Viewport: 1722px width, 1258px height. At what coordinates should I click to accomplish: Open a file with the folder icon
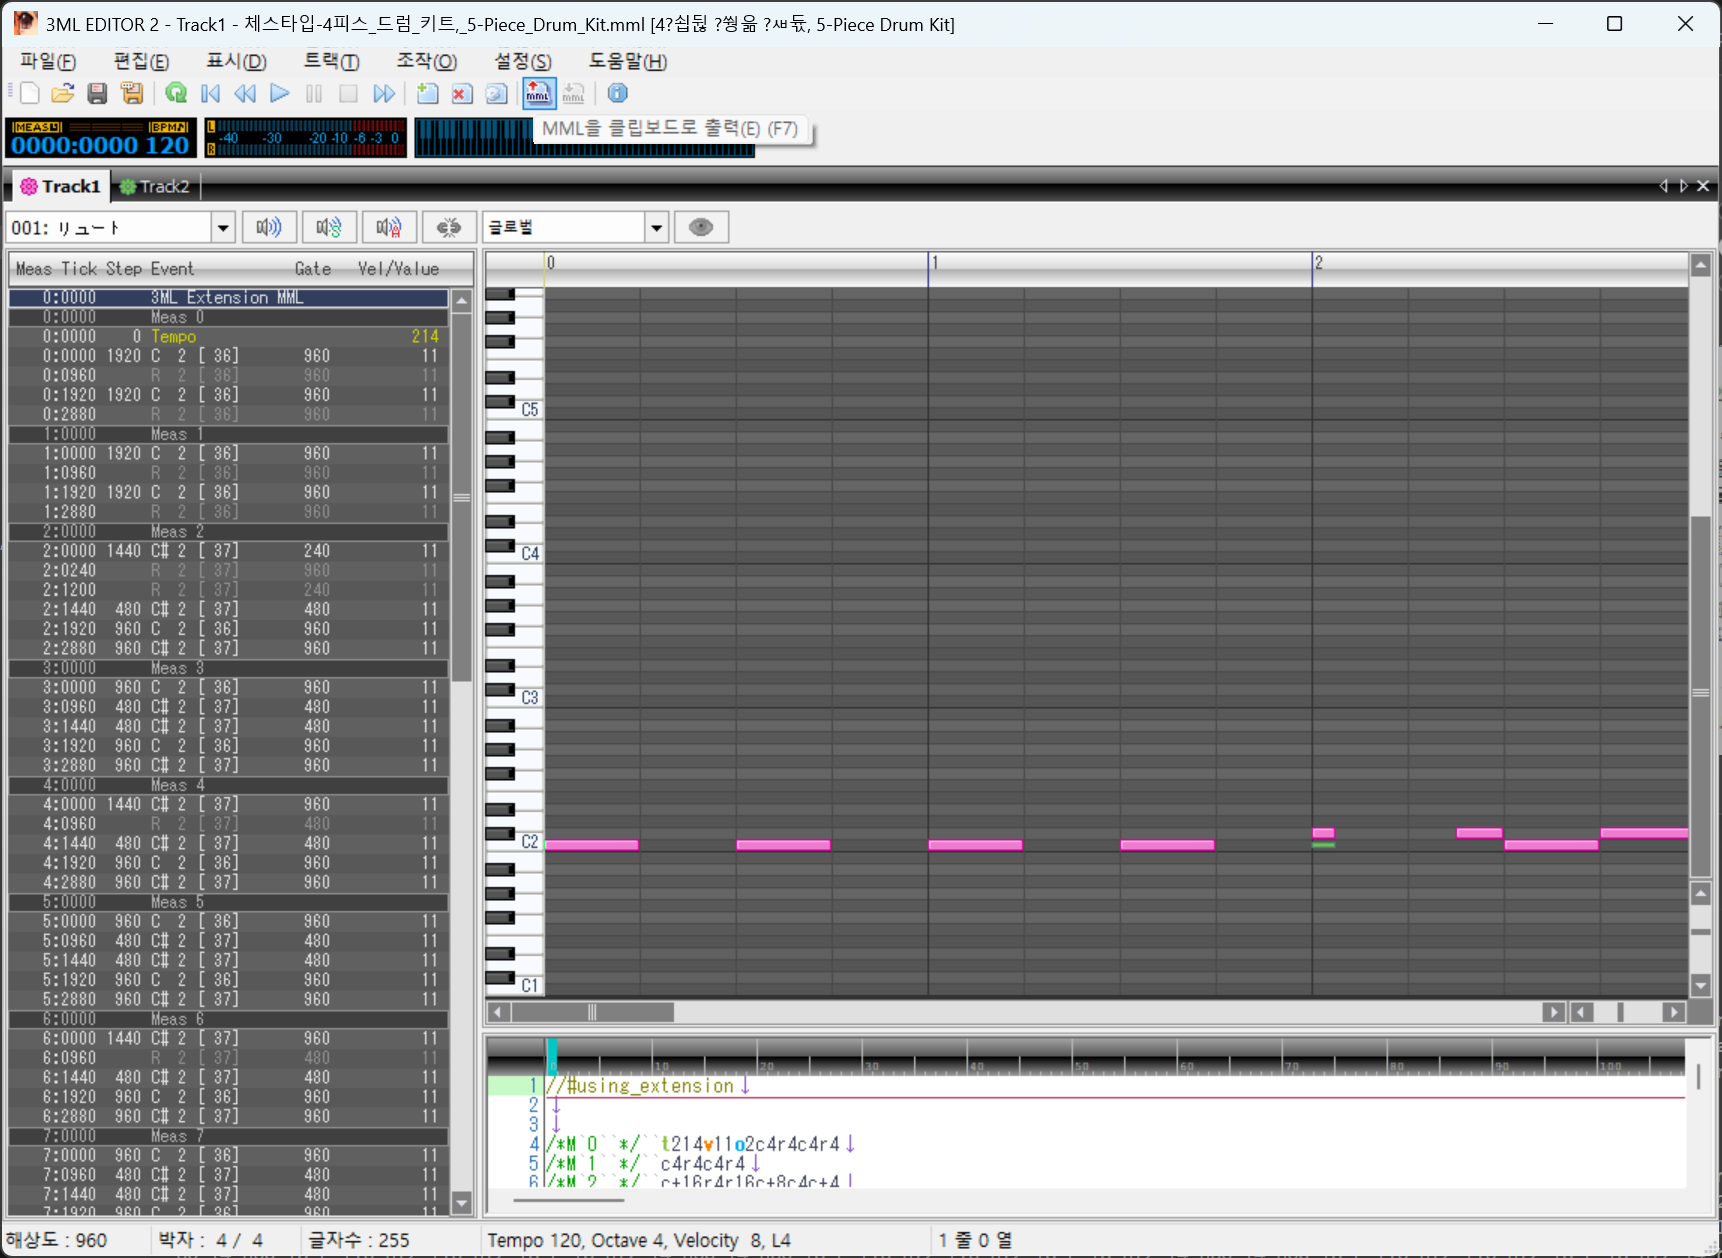(x=63, y=93)
